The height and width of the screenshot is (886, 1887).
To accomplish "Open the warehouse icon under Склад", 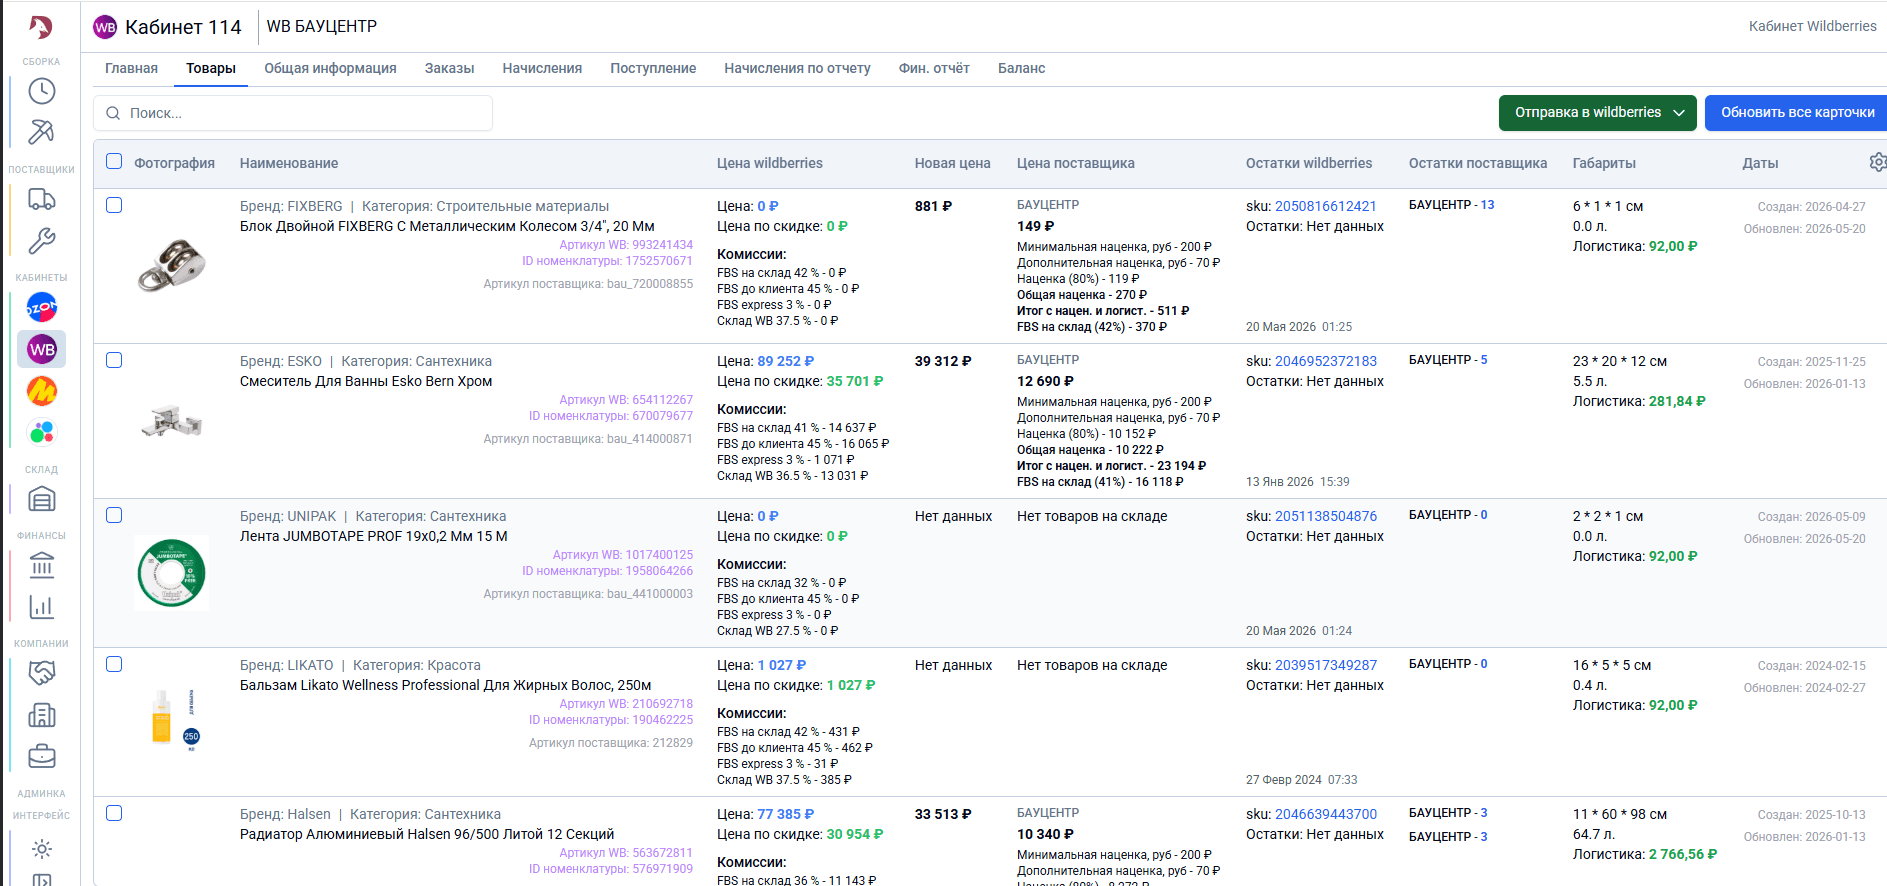I will (42, 499).
